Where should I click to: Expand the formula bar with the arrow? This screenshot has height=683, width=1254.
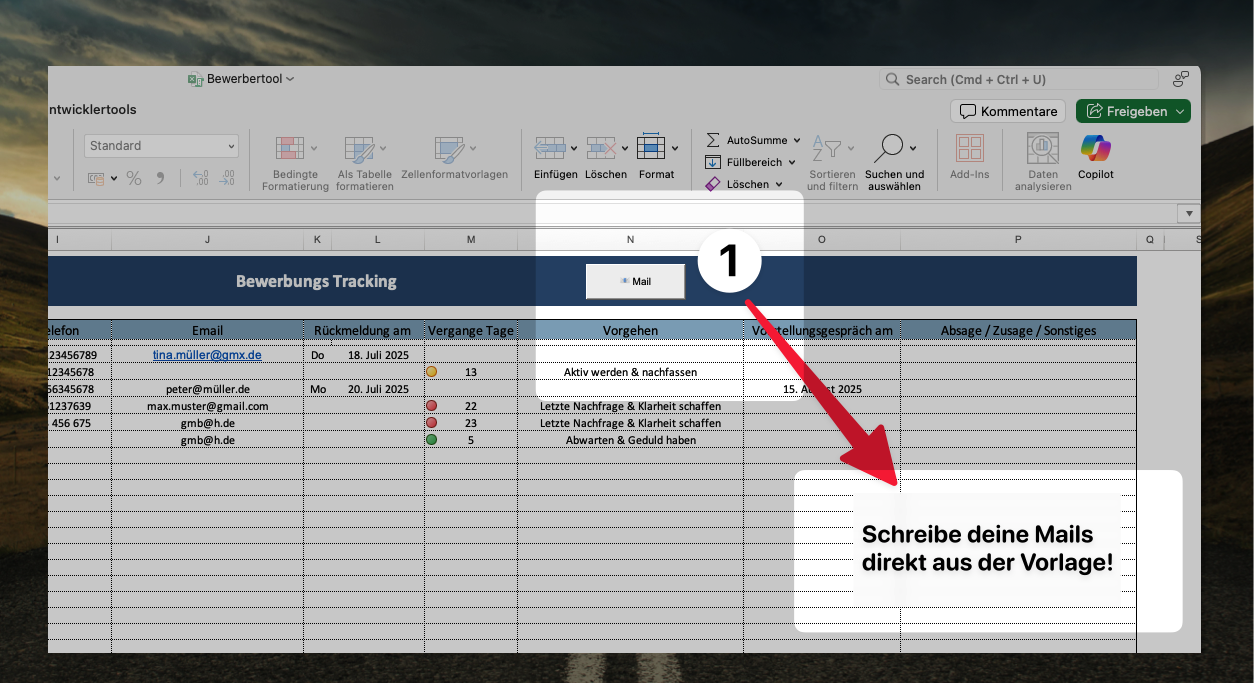coord(1189,213)
